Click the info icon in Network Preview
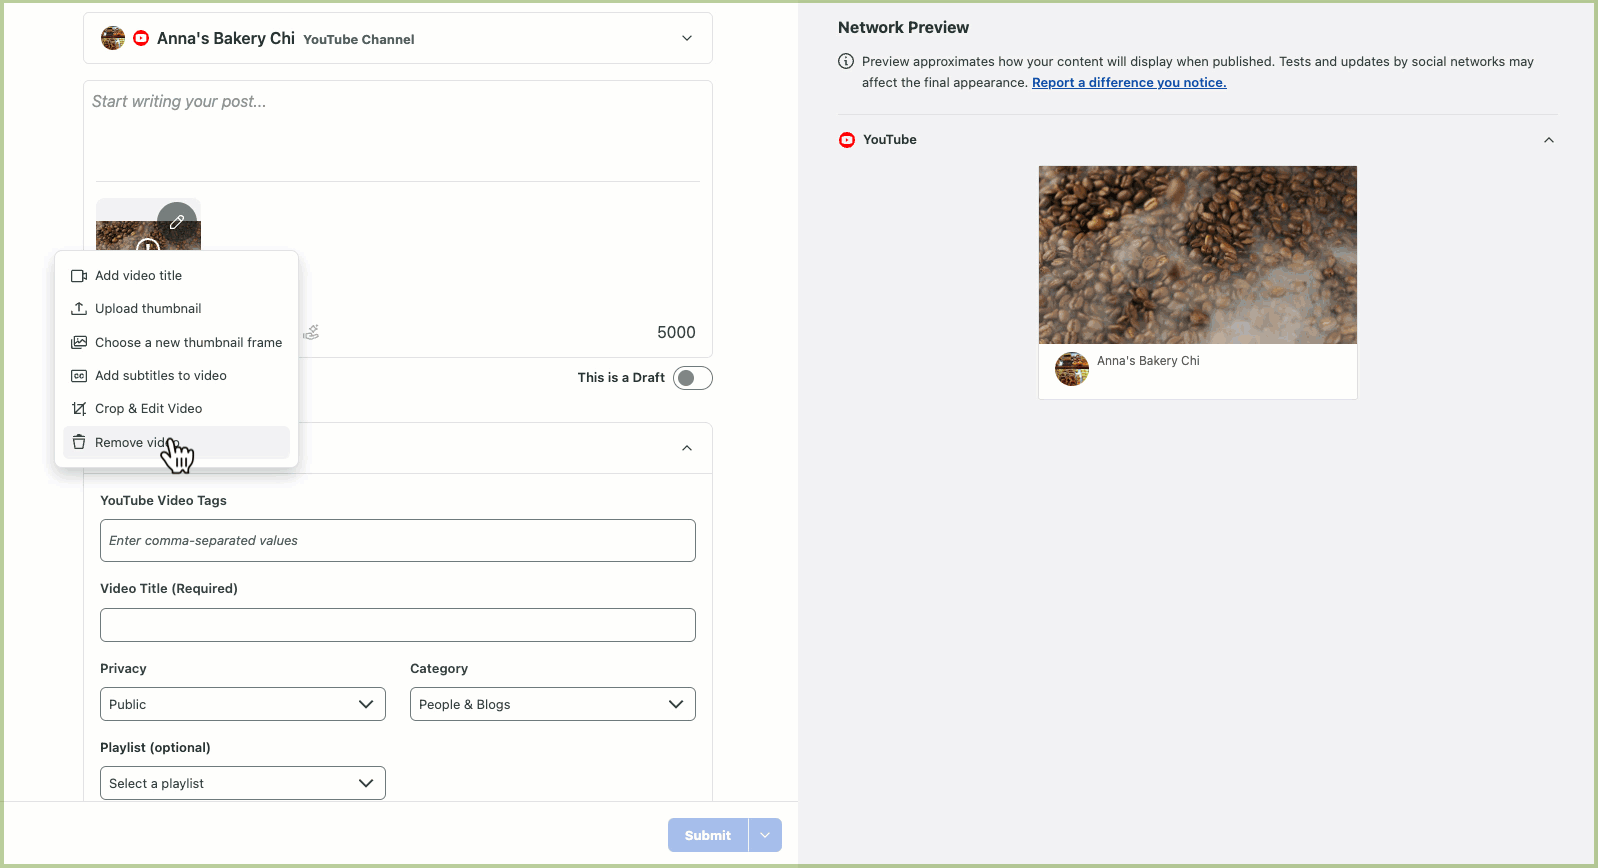 (x=846, y=61)
